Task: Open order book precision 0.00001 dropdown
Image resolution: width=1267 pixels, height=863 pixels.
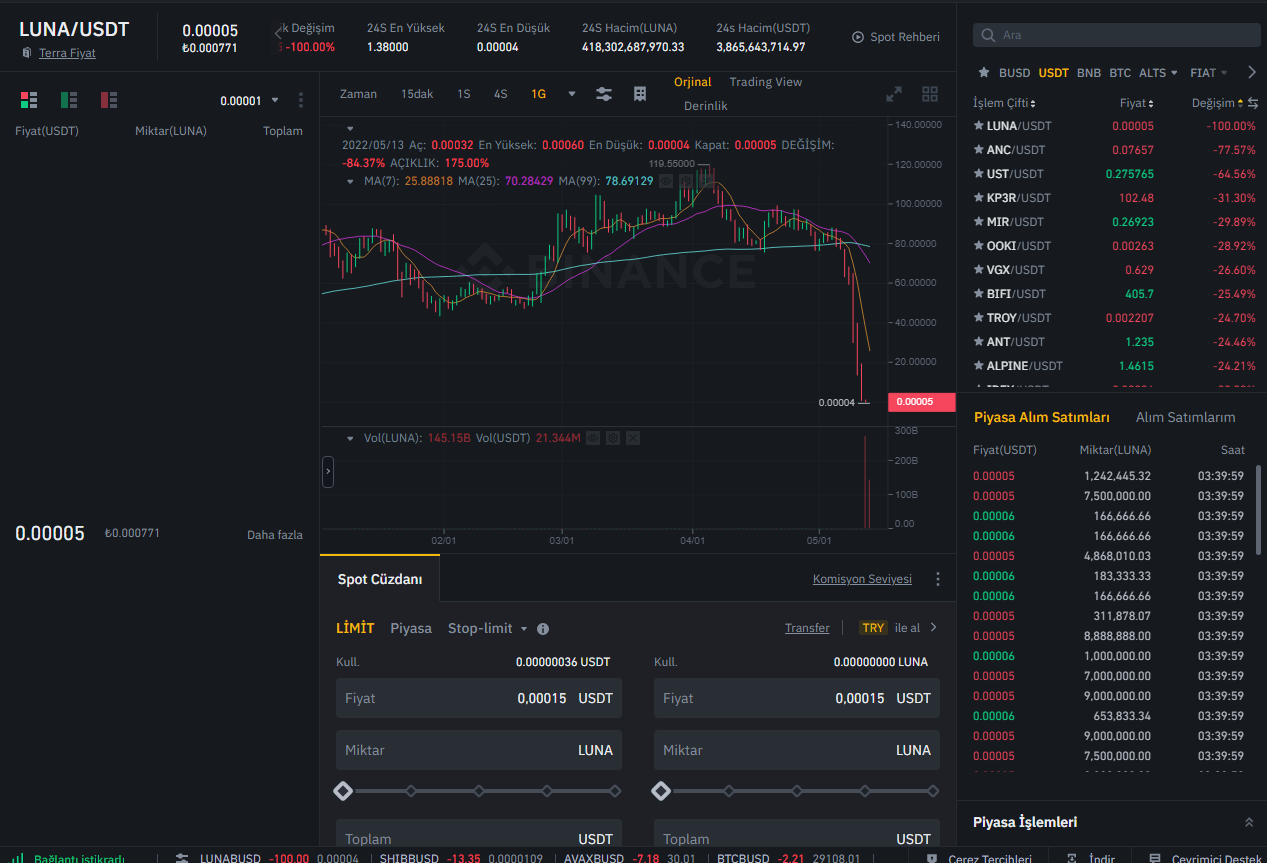Action: click(249, 101)
